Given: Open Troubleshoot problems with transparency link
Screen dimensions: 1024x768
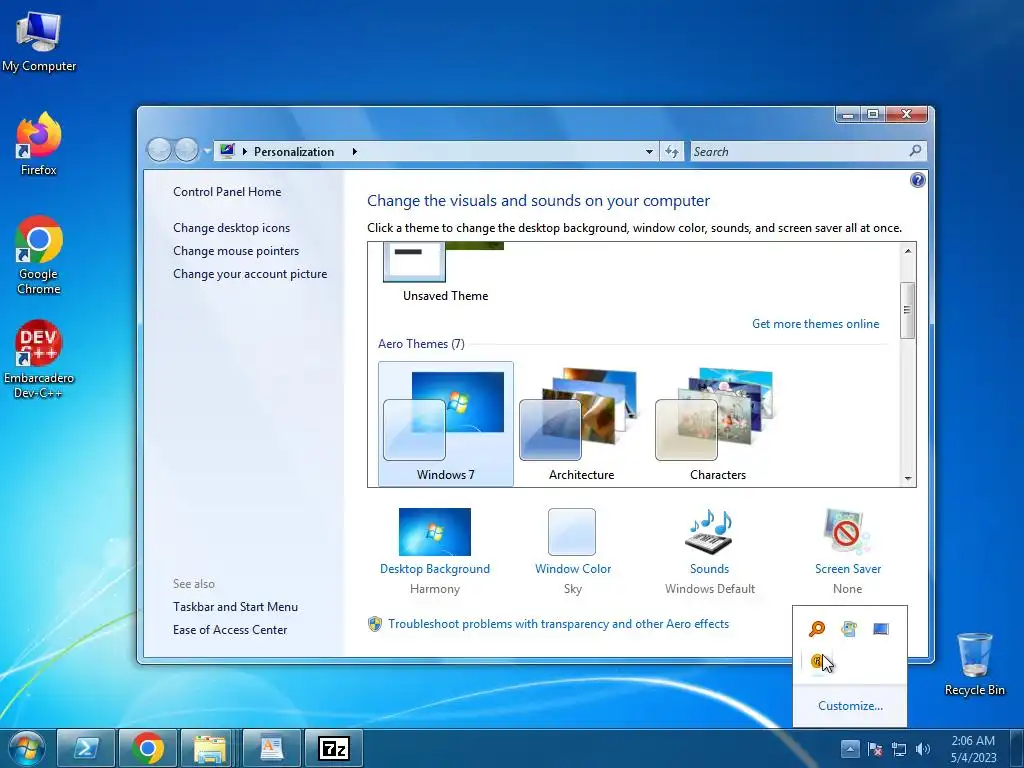Looking at the screenshot, I should (x=558, y=624).
